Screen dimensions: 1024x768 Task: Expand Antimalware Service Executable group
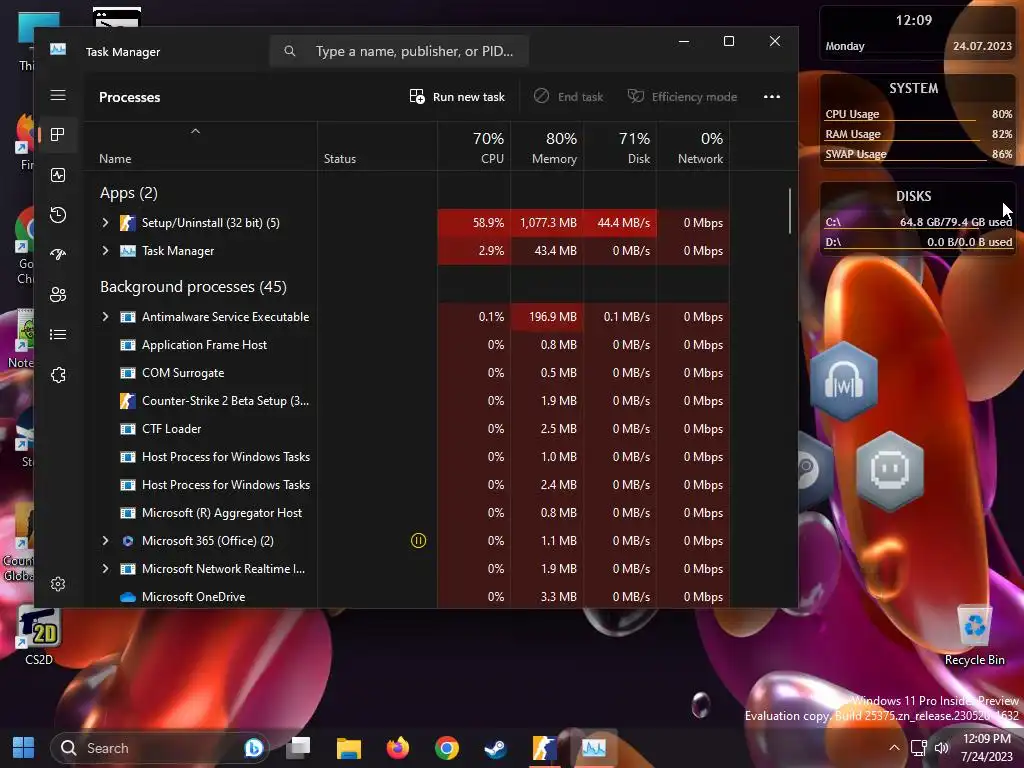[105, 317]
